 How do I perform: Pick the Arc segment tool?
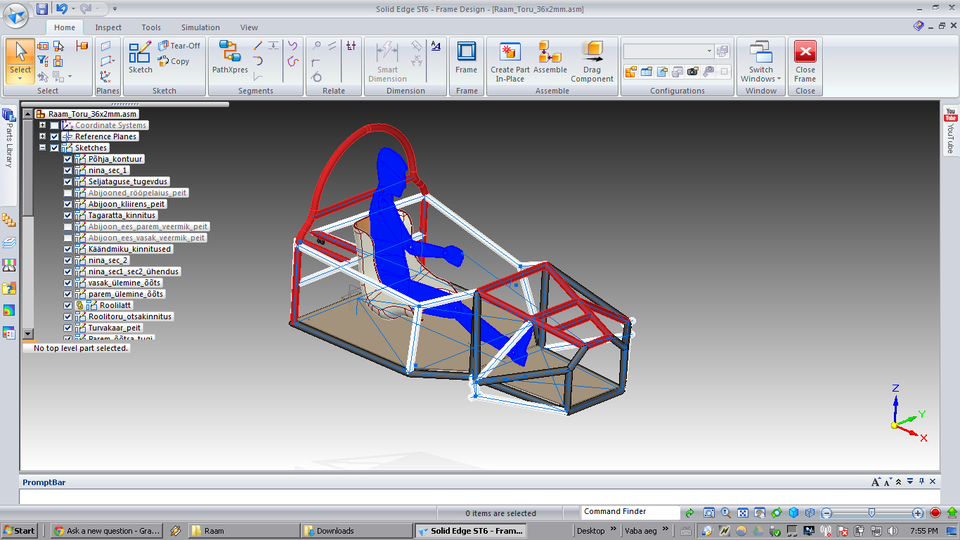pyautogui.click(x=258, y=61)
